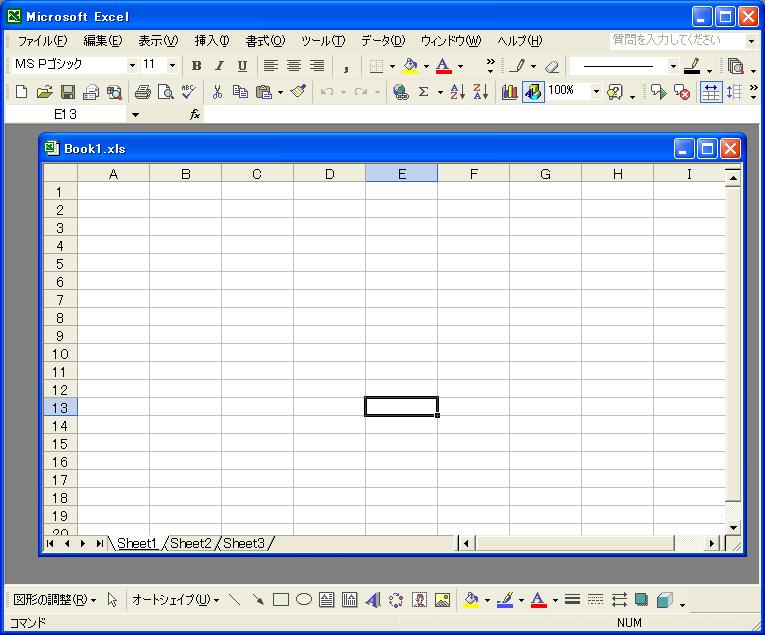
Task: Insert WordArt from drawing toolbar
Action: (x=373, y=599)
